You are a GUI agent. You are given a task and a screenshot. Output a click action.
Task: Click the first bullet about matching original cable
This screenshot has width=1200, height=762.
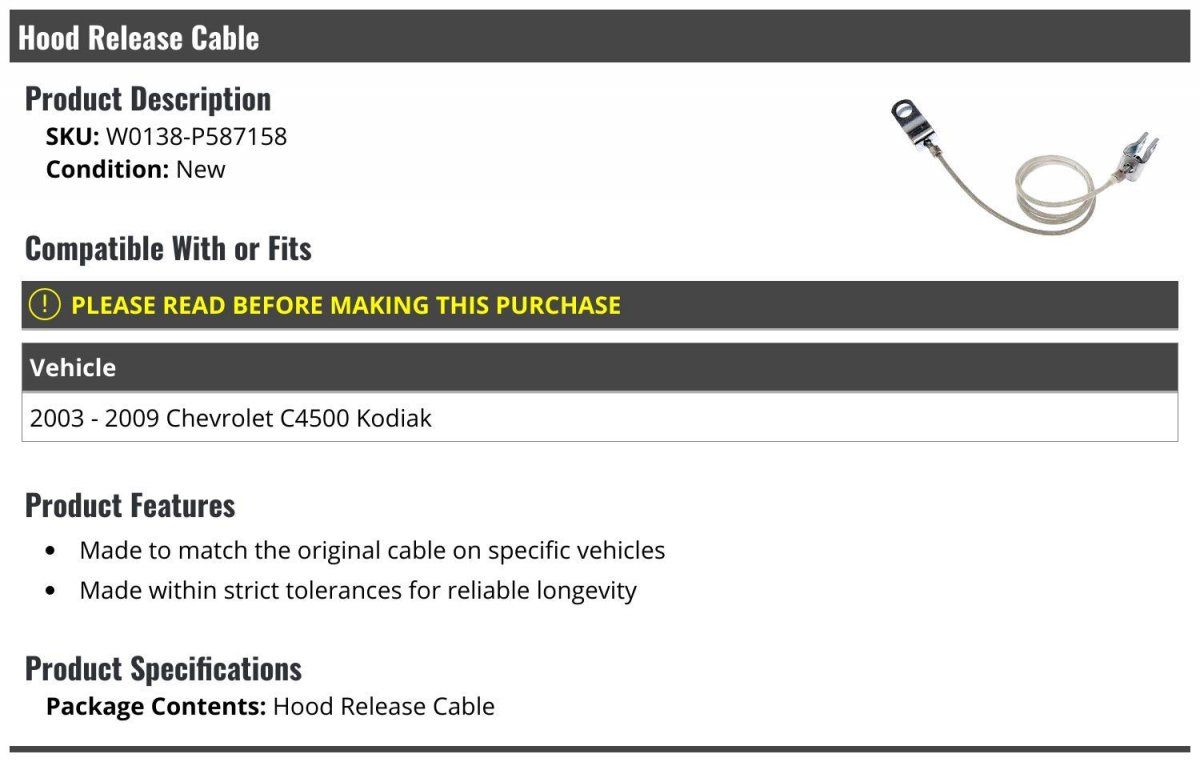[x=372, y=550]
